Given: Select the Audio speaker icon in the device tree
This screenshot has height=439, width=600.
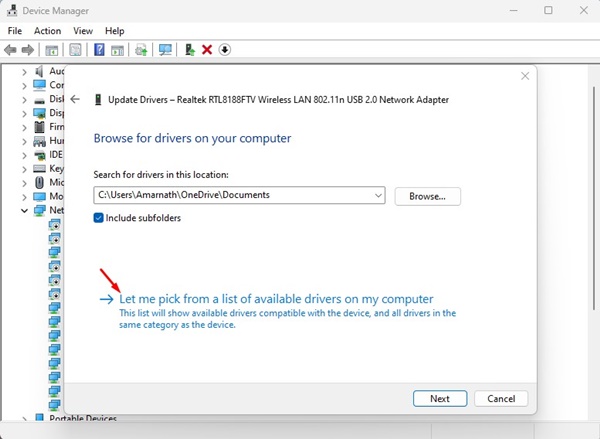Looking at the screenshot, I should pos(39,71).
